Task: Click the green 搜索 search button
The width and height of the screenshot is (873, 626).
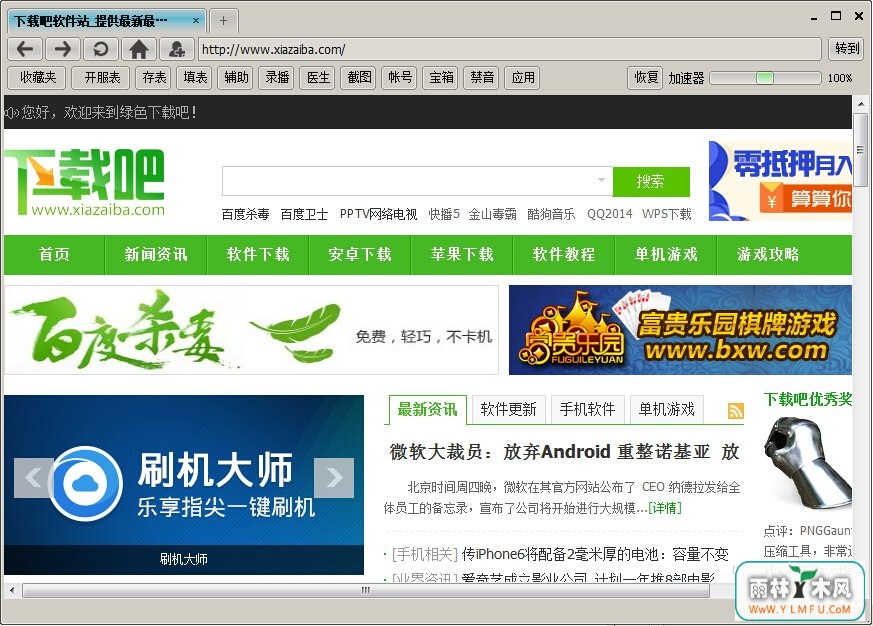Action: point(651,181)
